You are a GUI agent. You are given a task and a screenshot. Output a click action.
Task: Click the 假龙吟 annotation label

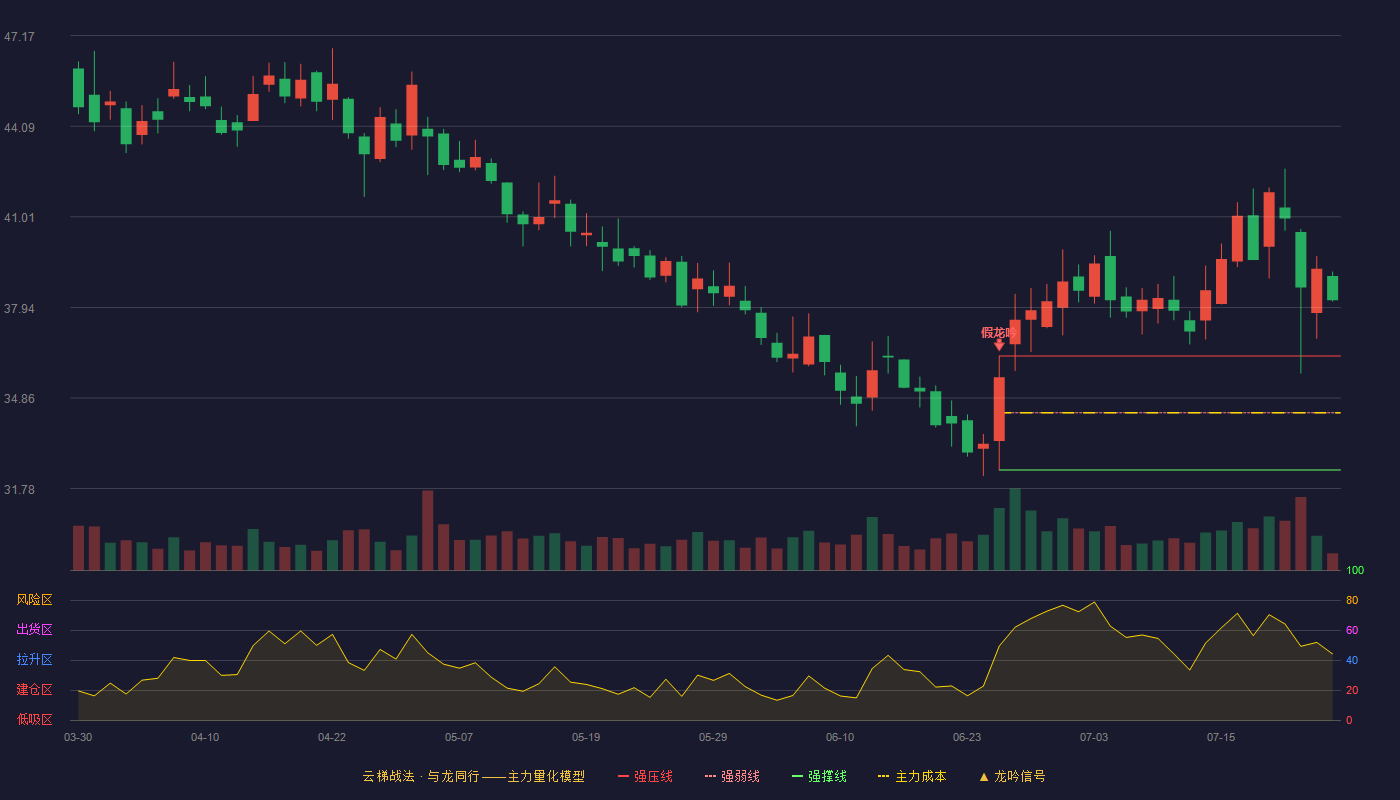point(998,332)
